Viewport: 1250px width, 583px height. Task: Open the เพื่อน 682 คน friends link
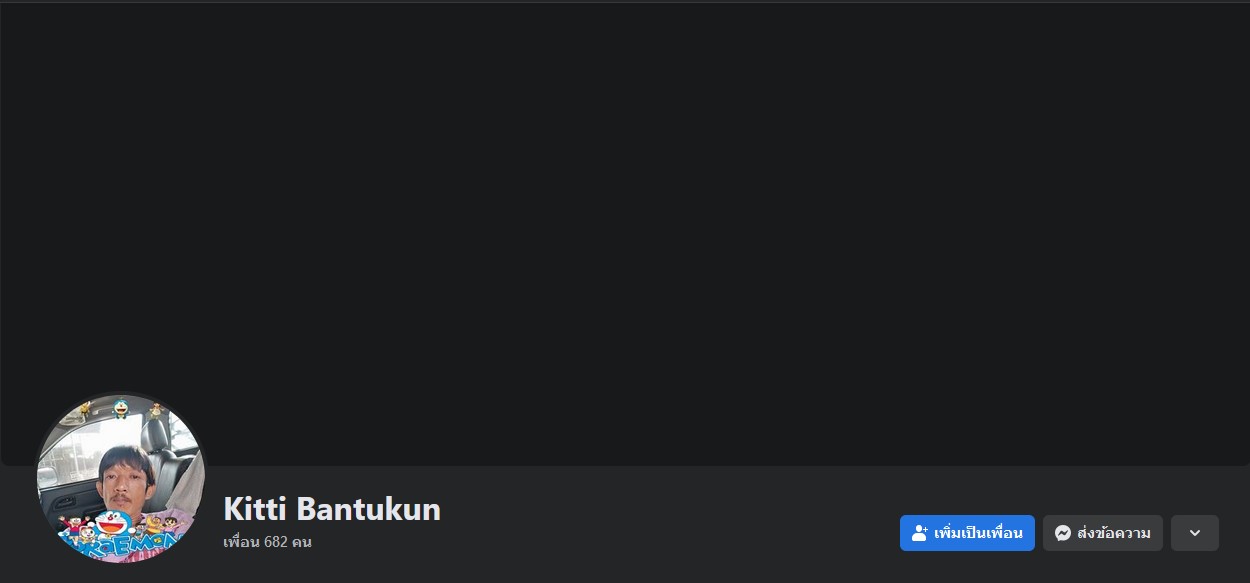coord(267,542)
